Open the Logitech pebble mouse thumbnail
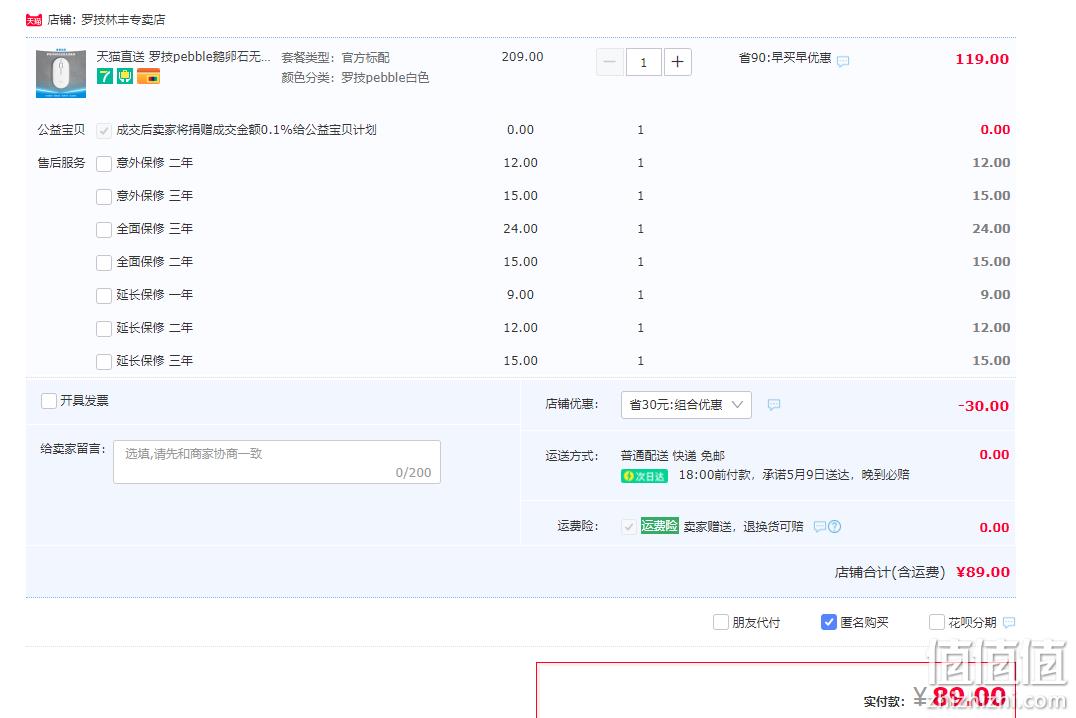 pos(61,73)
